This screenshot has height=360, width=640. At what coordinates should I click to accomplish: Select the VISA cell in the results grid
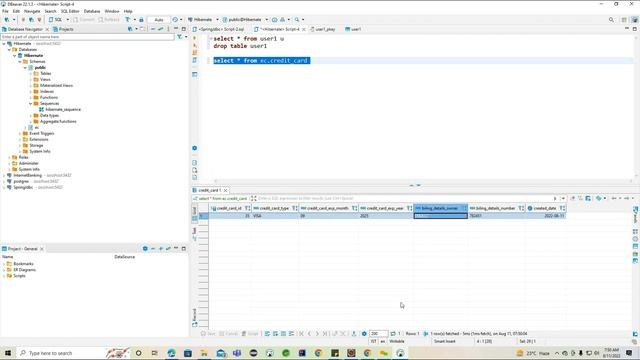coord(275,216)
